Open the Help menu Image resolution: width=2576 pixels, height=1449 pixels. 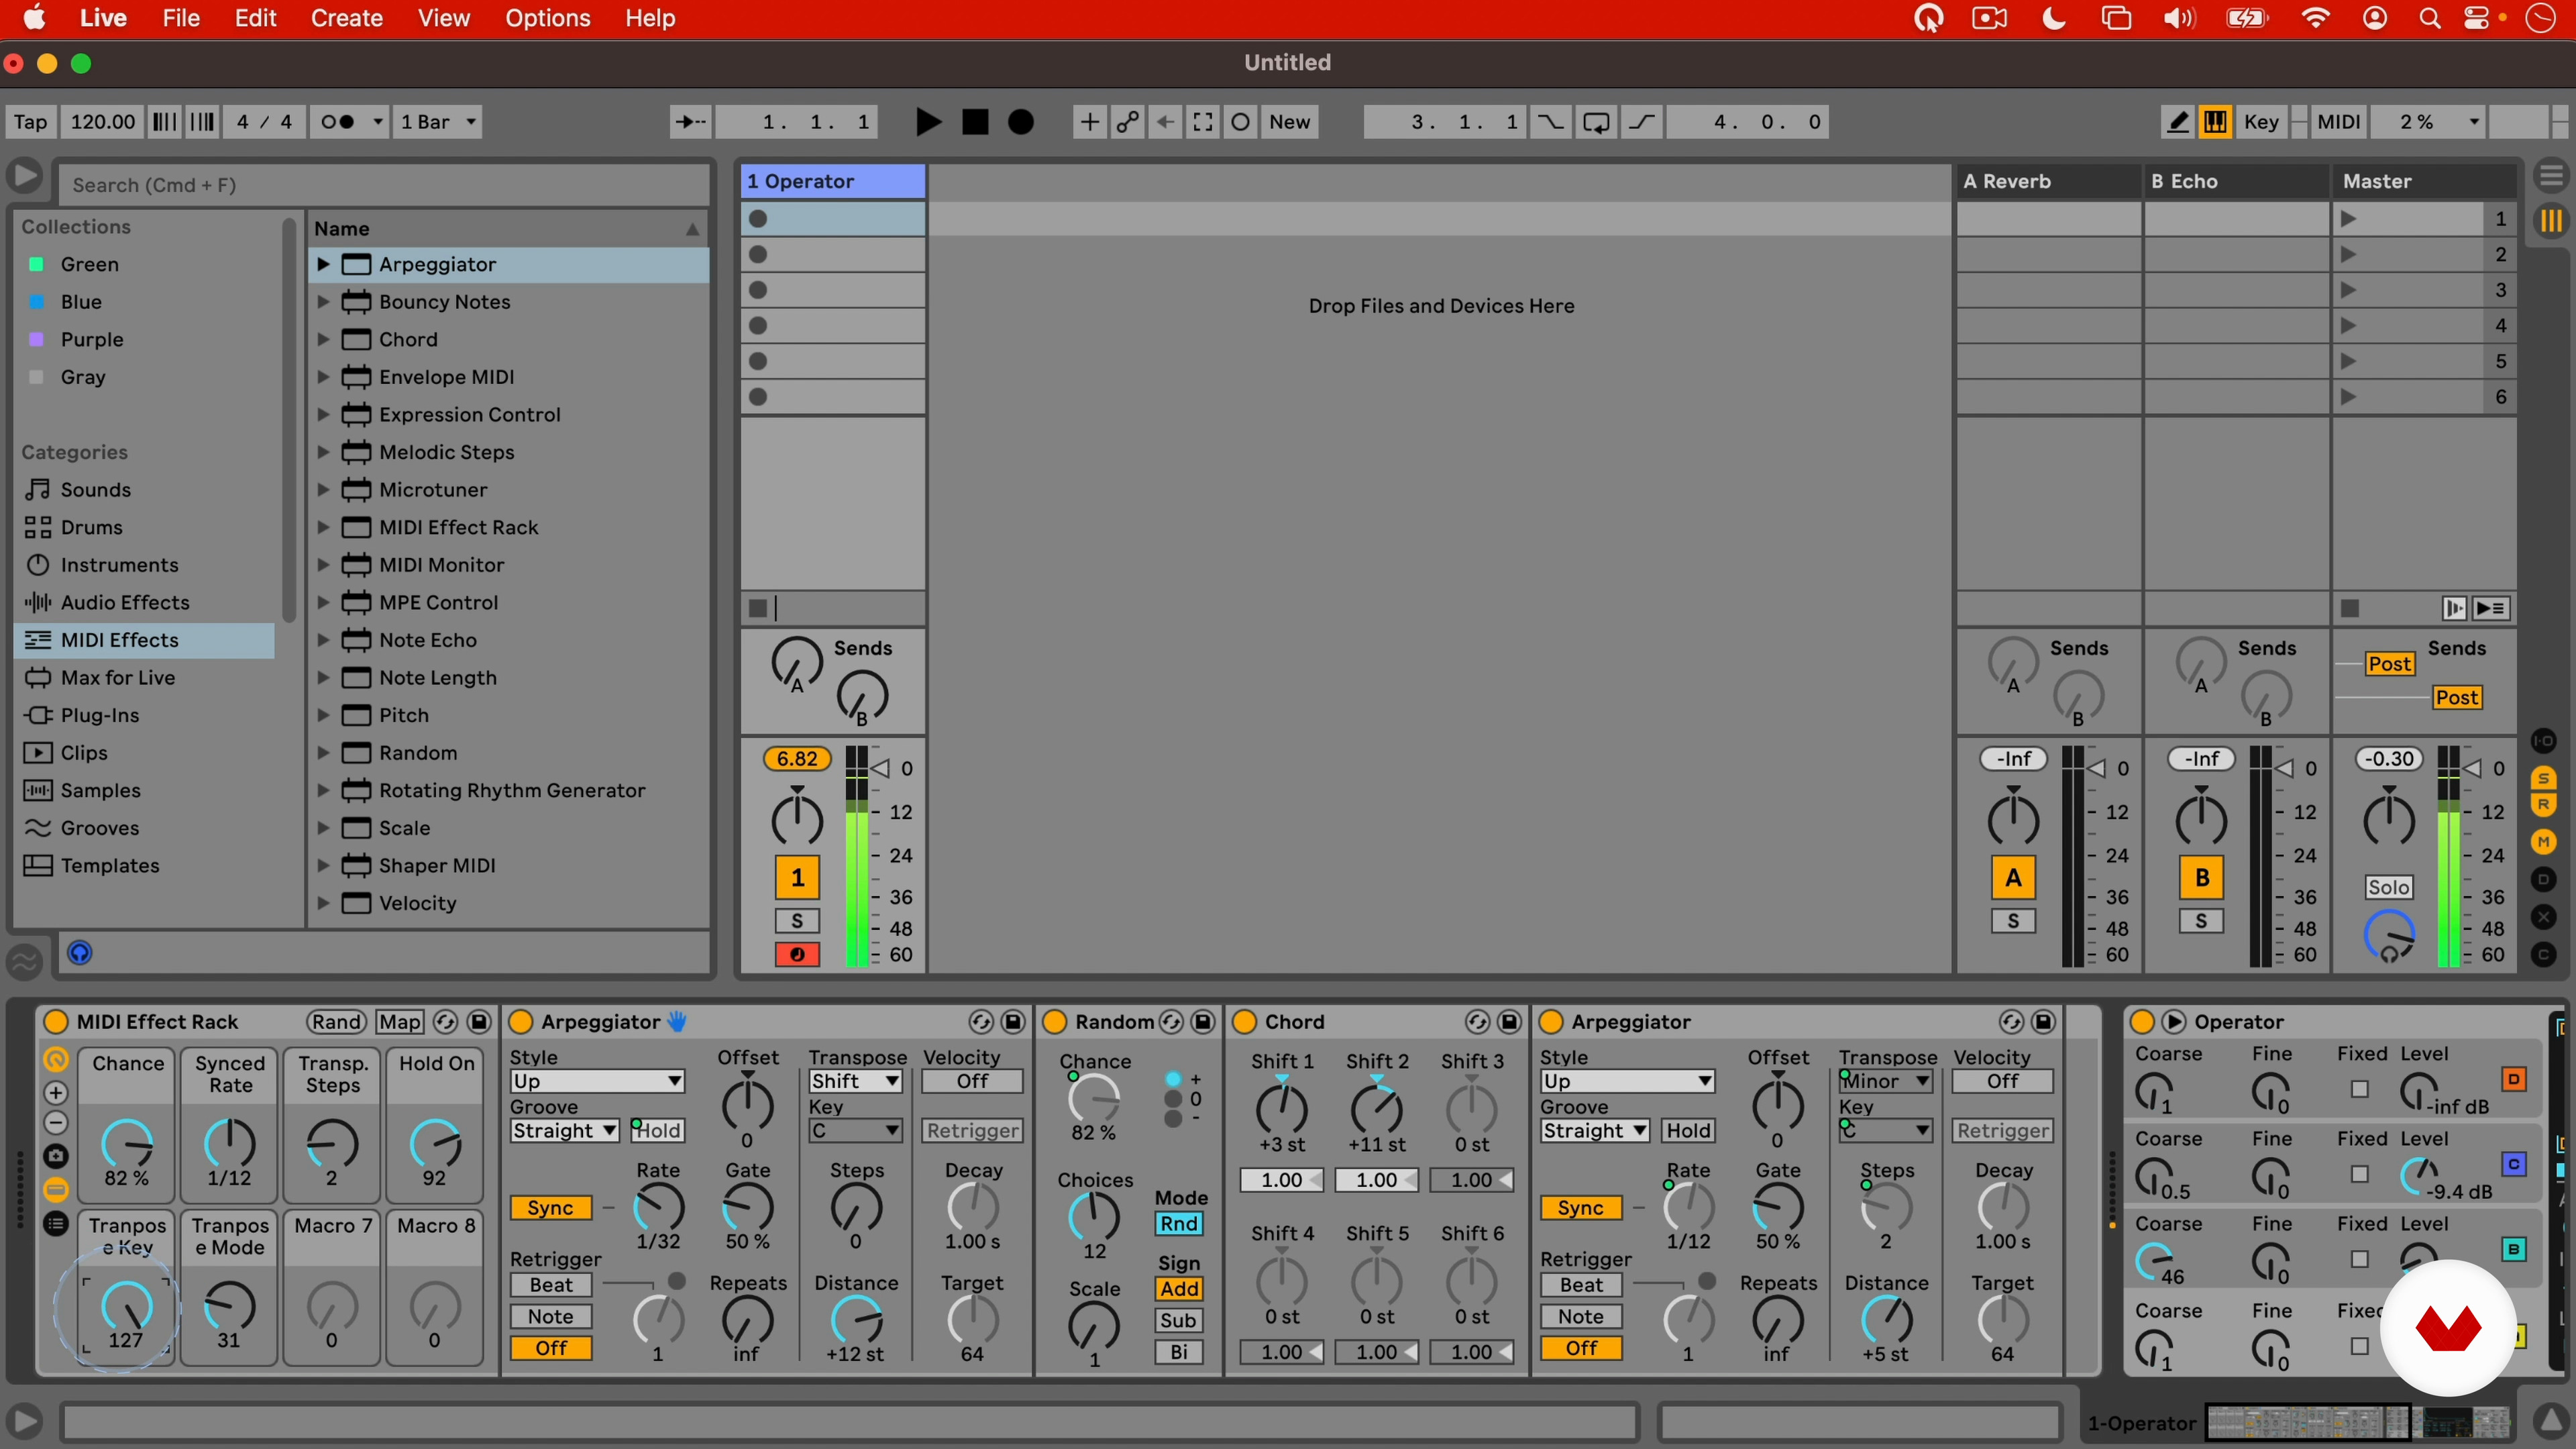(x=650, y=18)
